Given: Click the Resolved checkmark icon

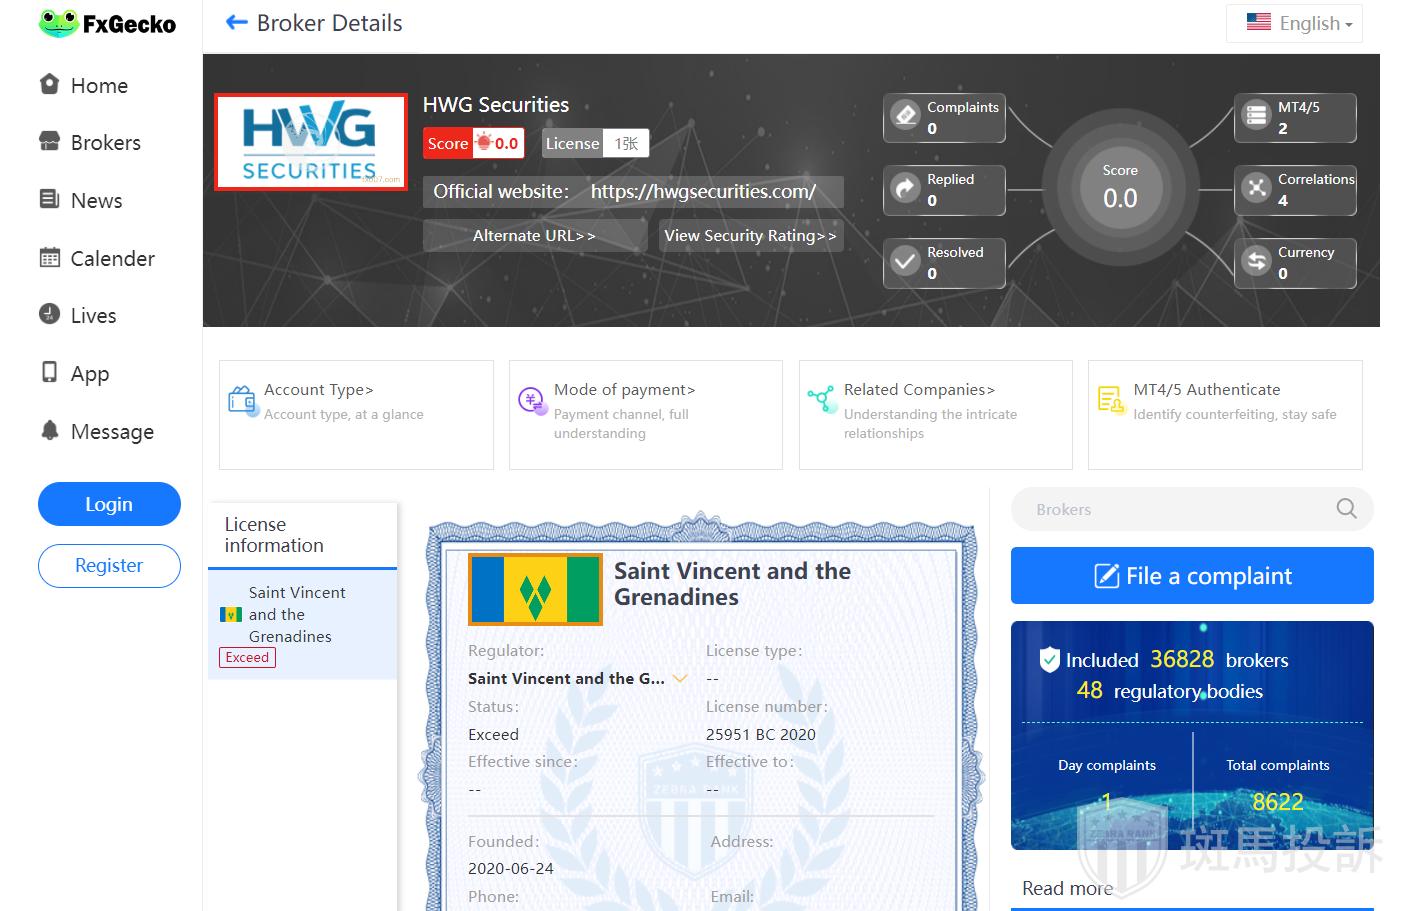Looking at the screenshot, I should click(906, 262).
